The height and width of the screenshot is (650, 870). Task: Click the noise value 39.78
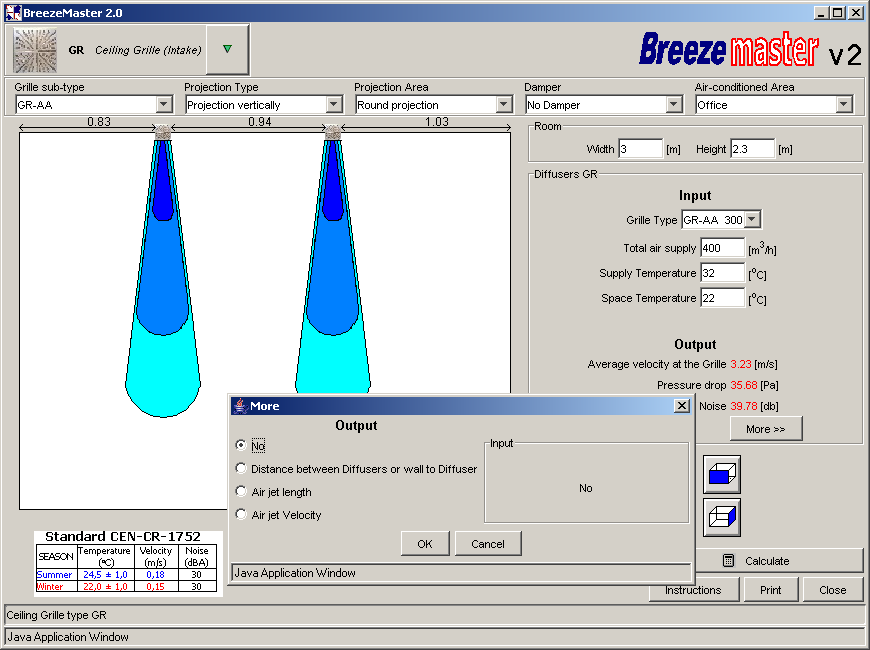[743, 406]
